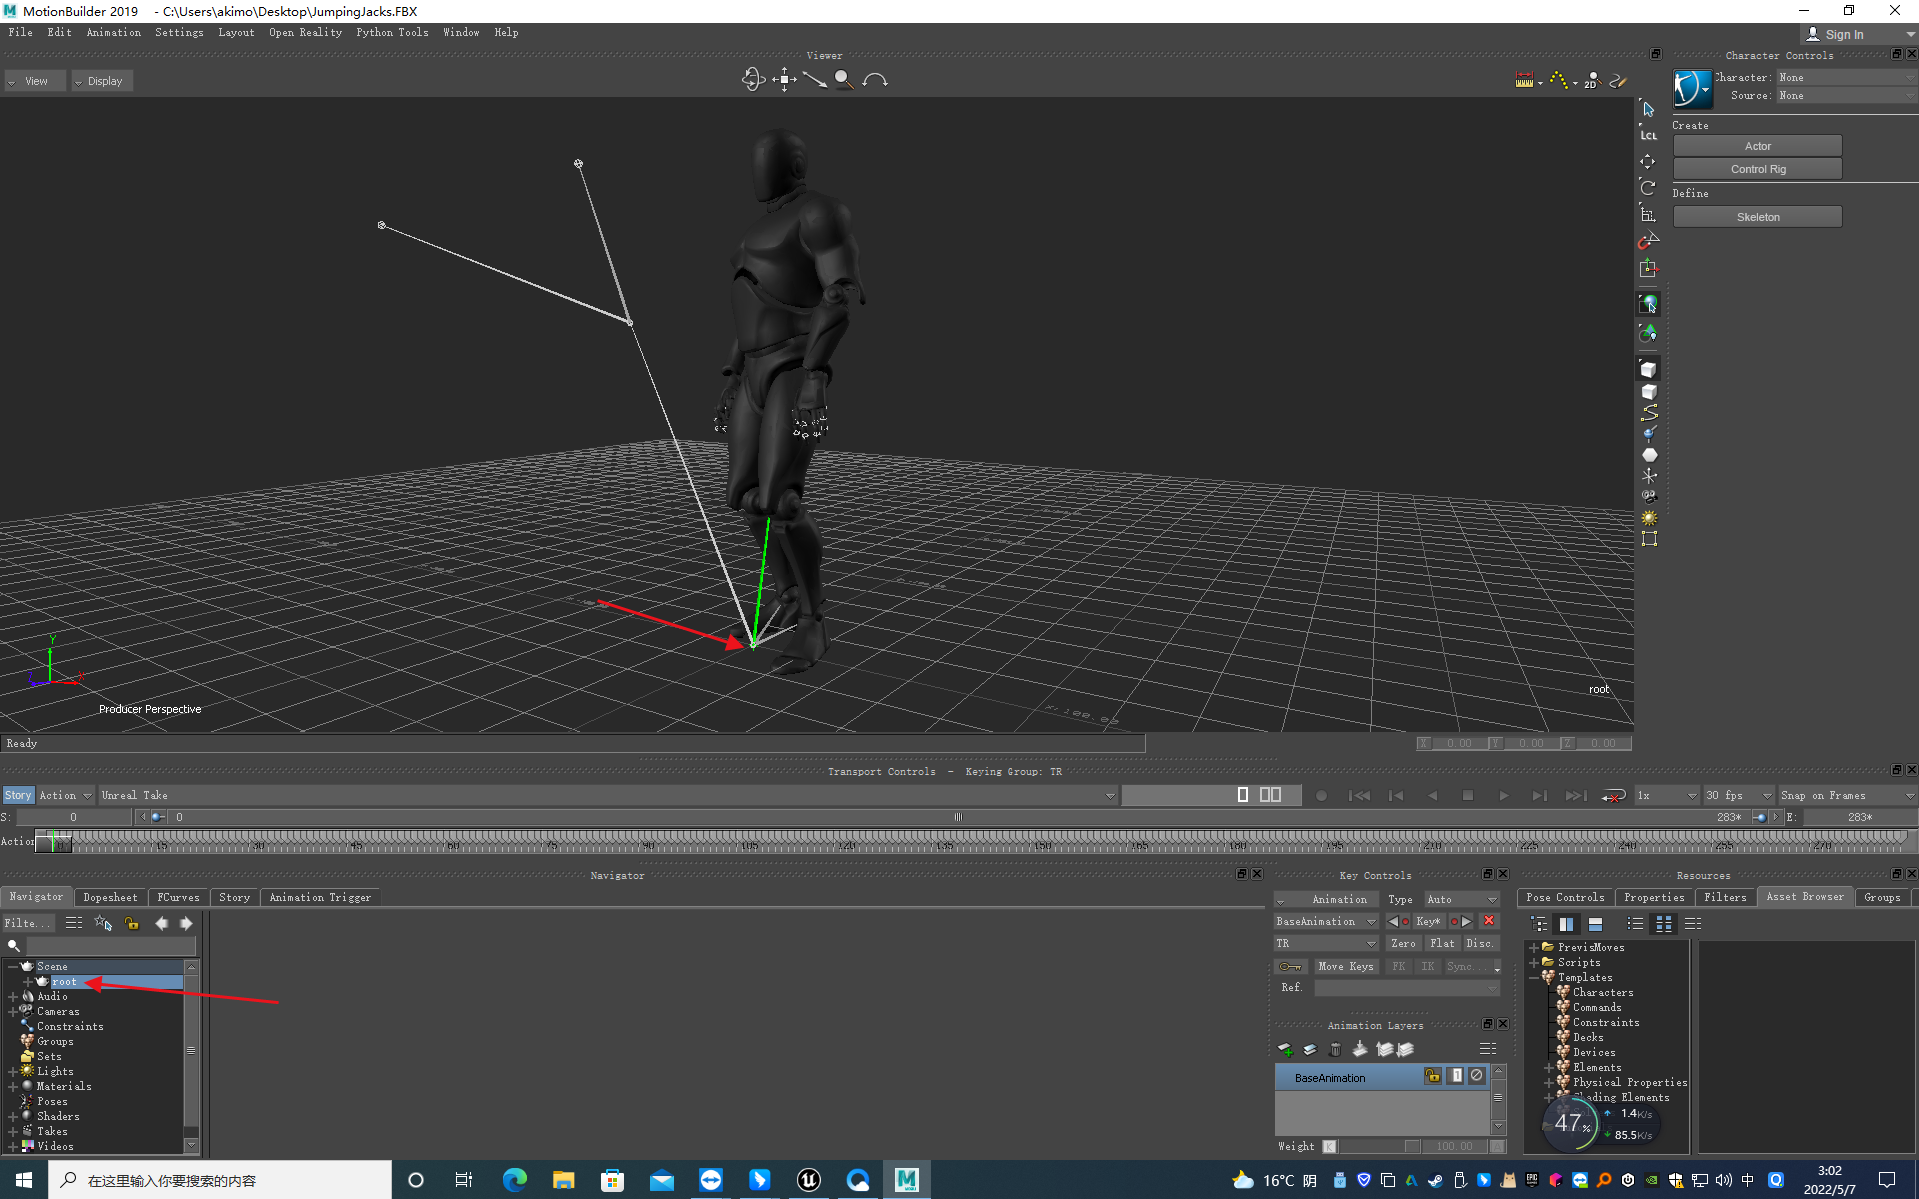1919x1199 pixels.
Task: Click the red X delete key icon
Action: pyautogui.click(x=1489, y=921)
